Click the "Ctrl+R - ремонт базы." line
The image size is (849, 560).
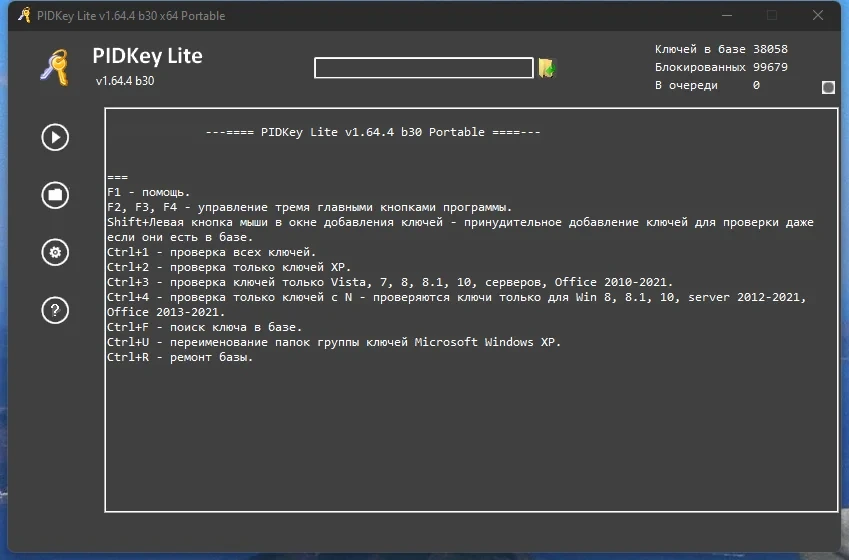pyautogui.click(x=180, y=357)
